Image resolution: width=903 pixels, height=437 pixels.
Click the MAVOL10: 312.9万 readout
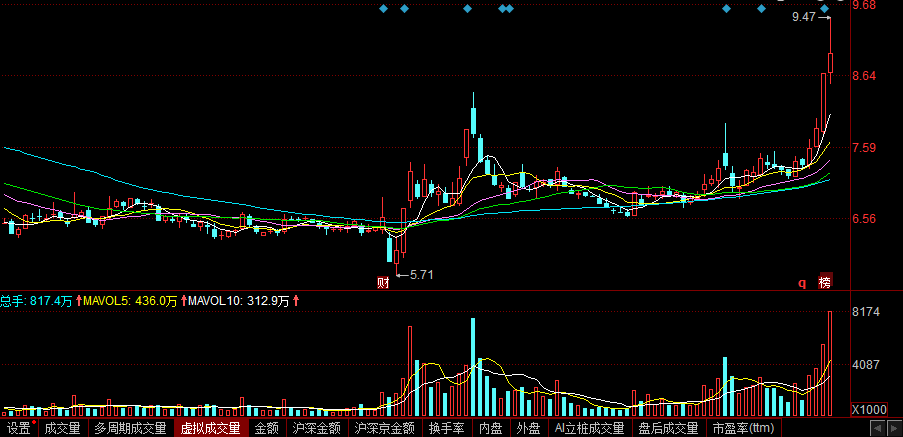238,301
